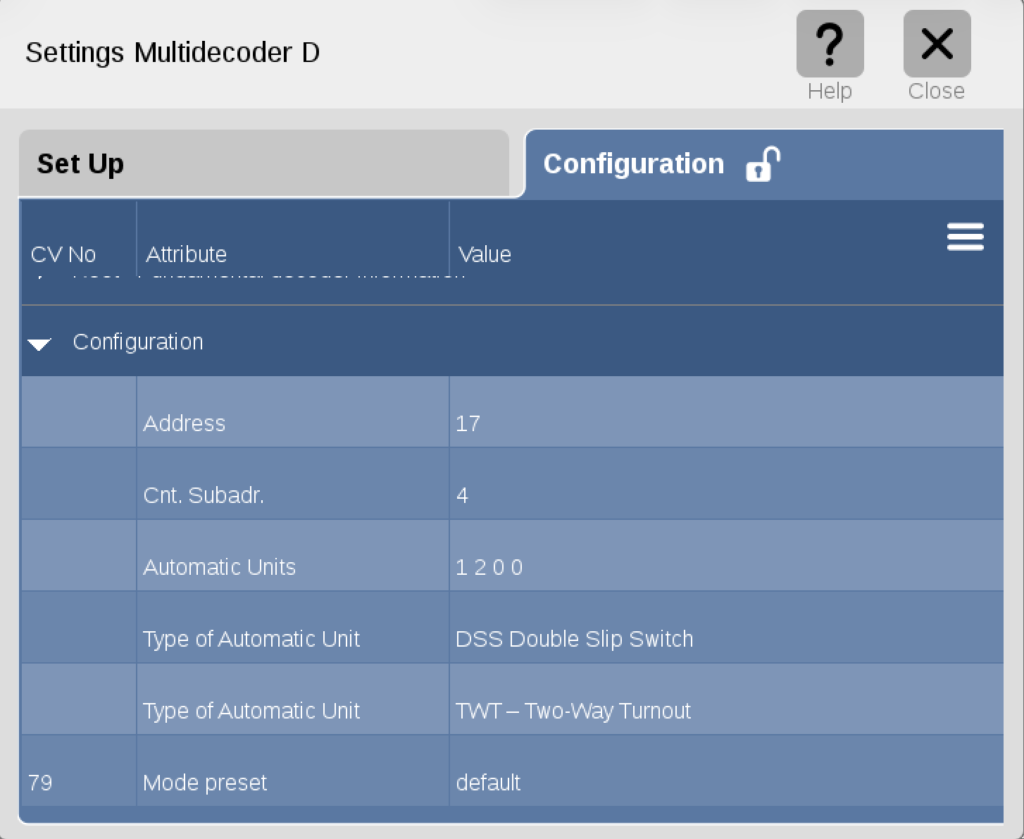Toggle the unlocked padlock icon
Screen dimensions: 1024x839
[762, 164]
